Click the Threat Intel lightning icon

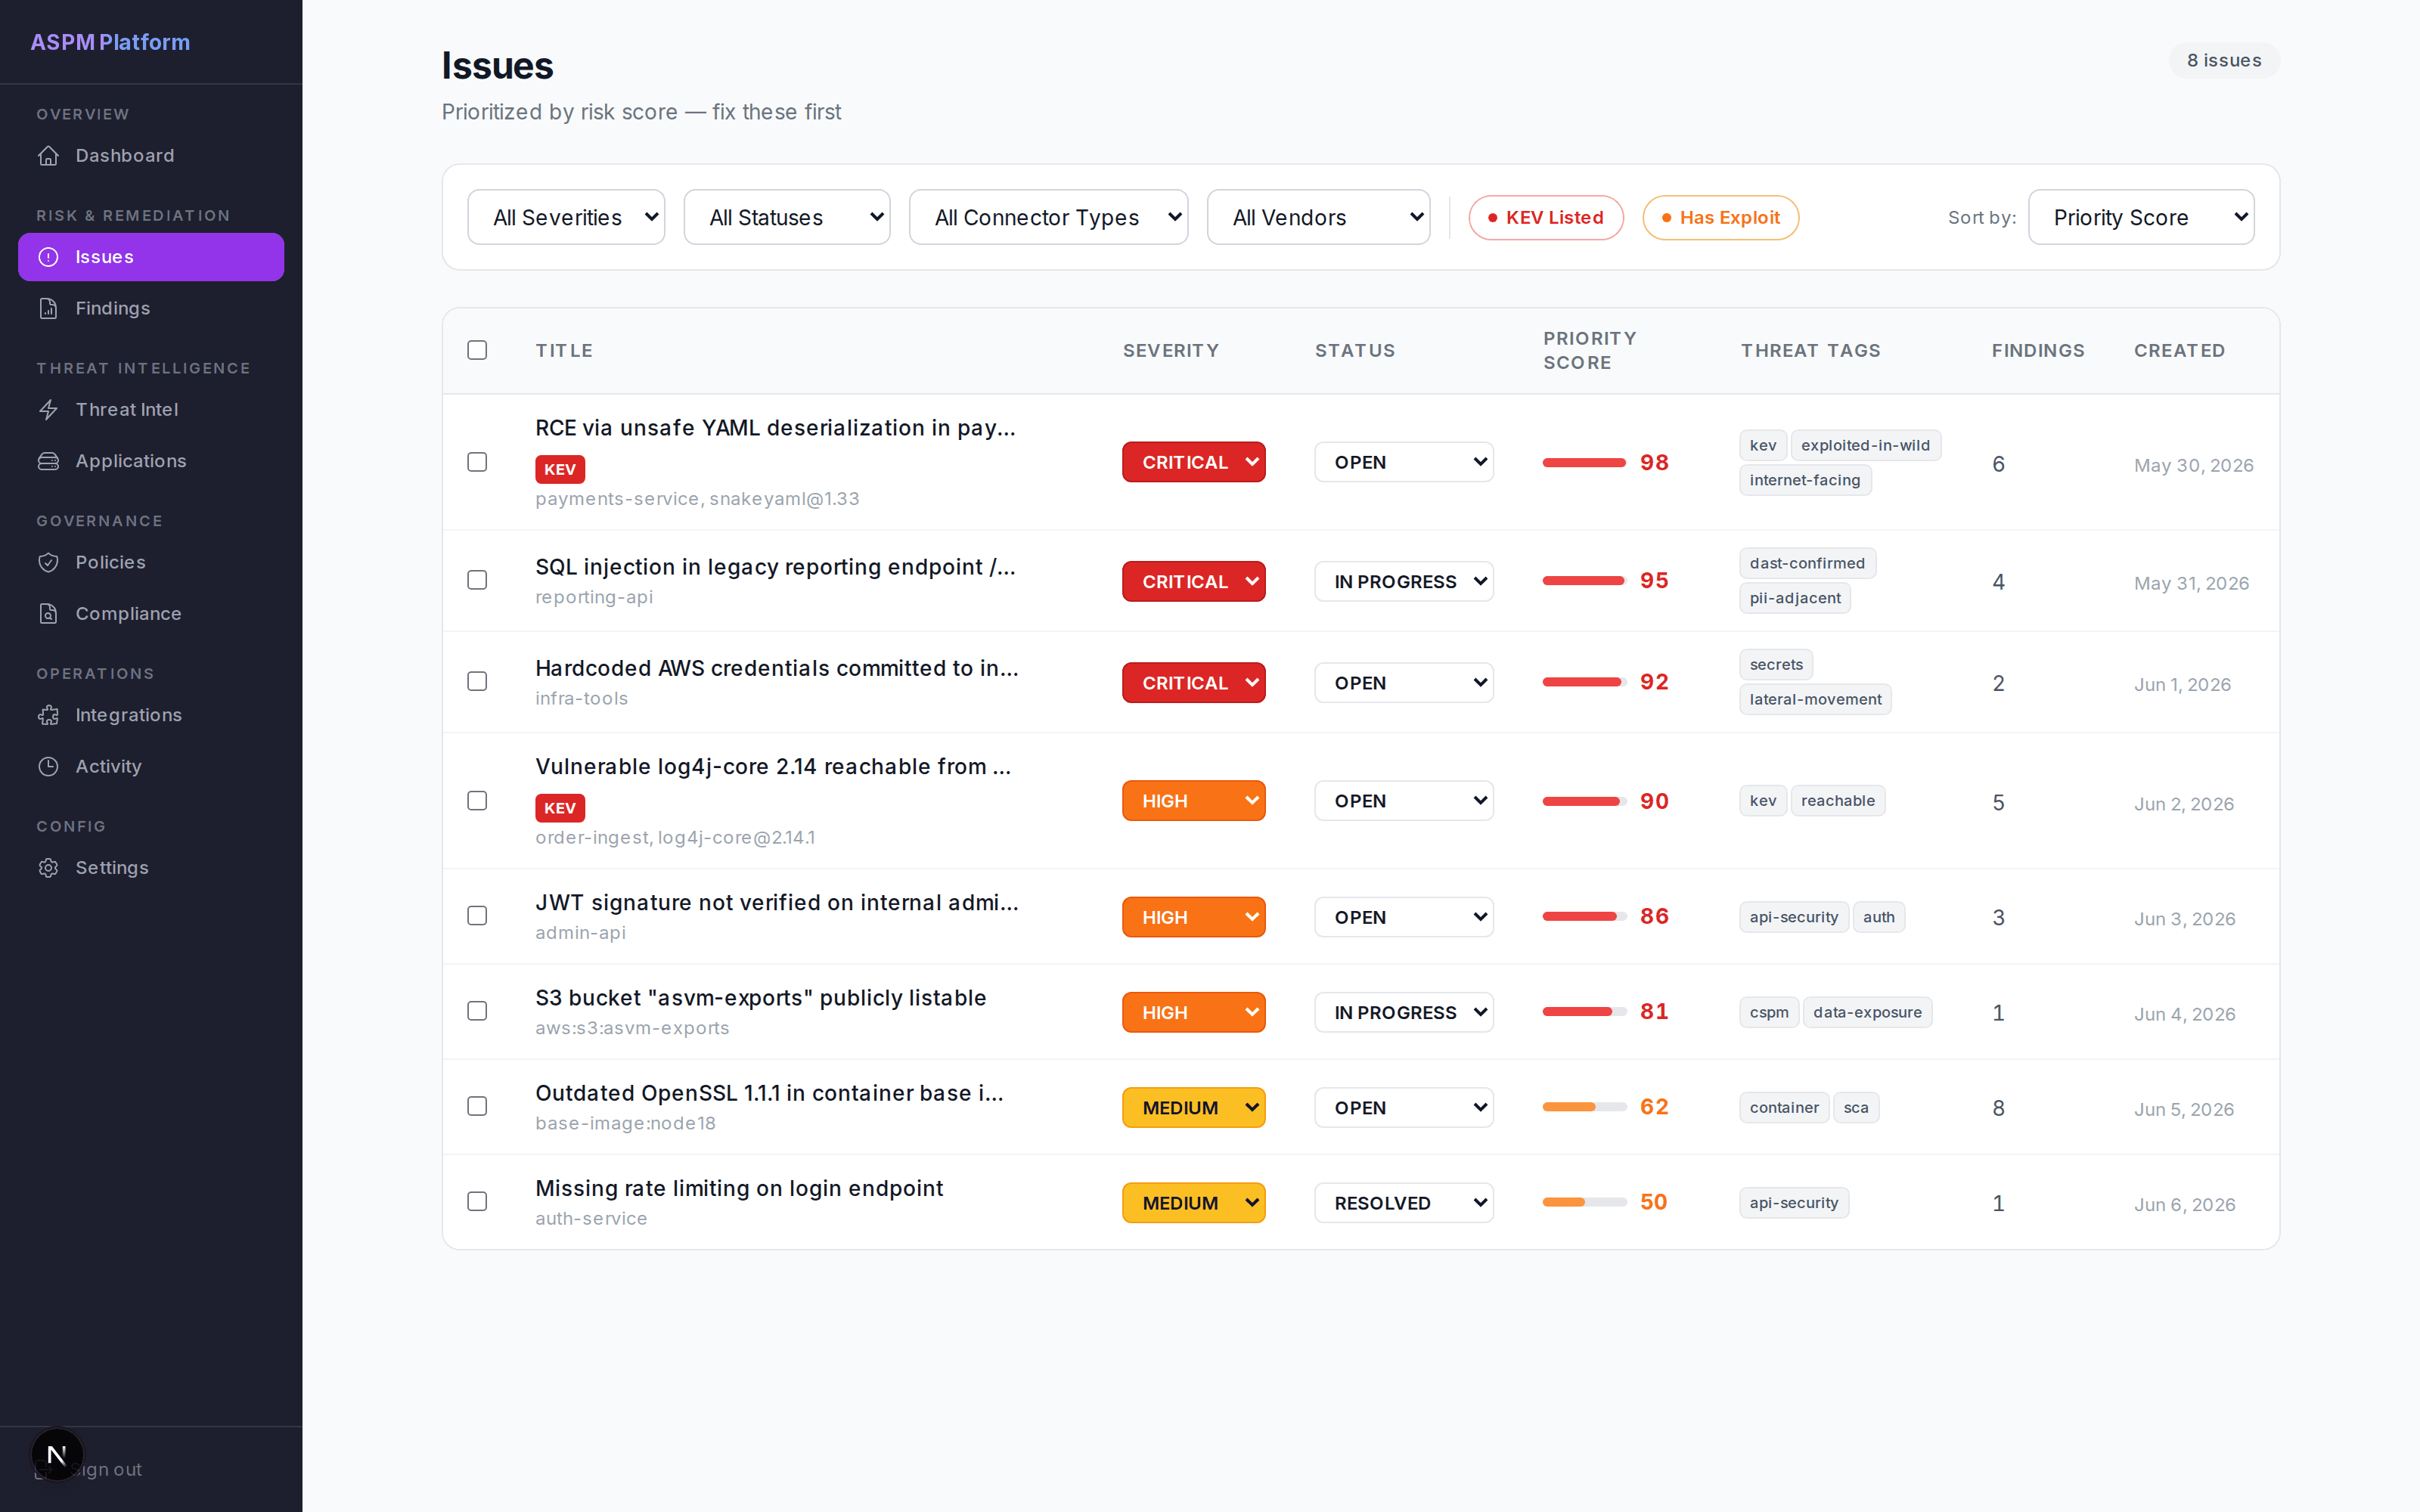[48, 410]
